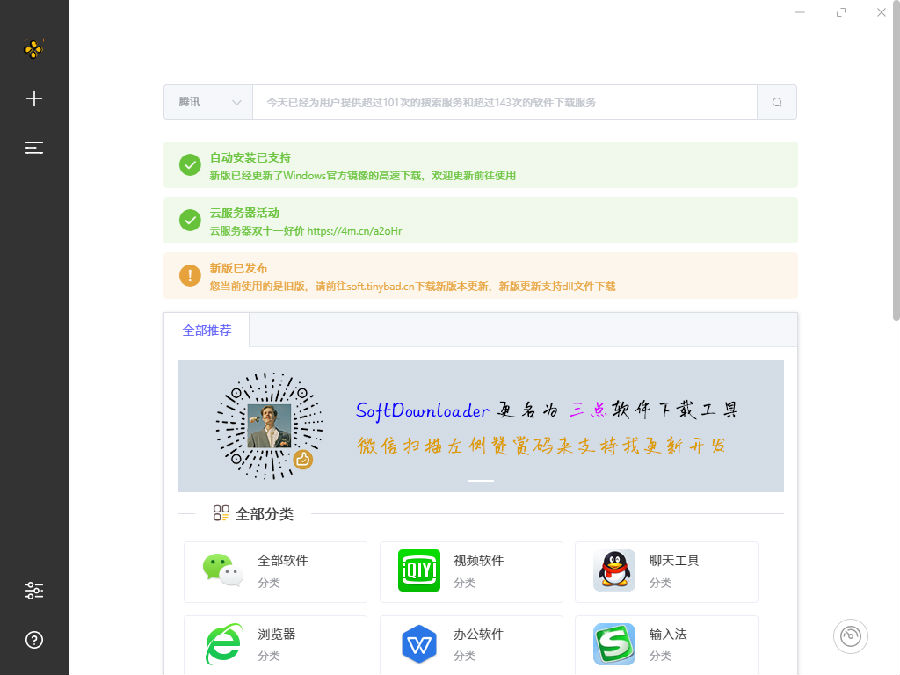This screenshot has width=900, height=675.
Task: Click the search icon beside the search box
Action: 777,102
